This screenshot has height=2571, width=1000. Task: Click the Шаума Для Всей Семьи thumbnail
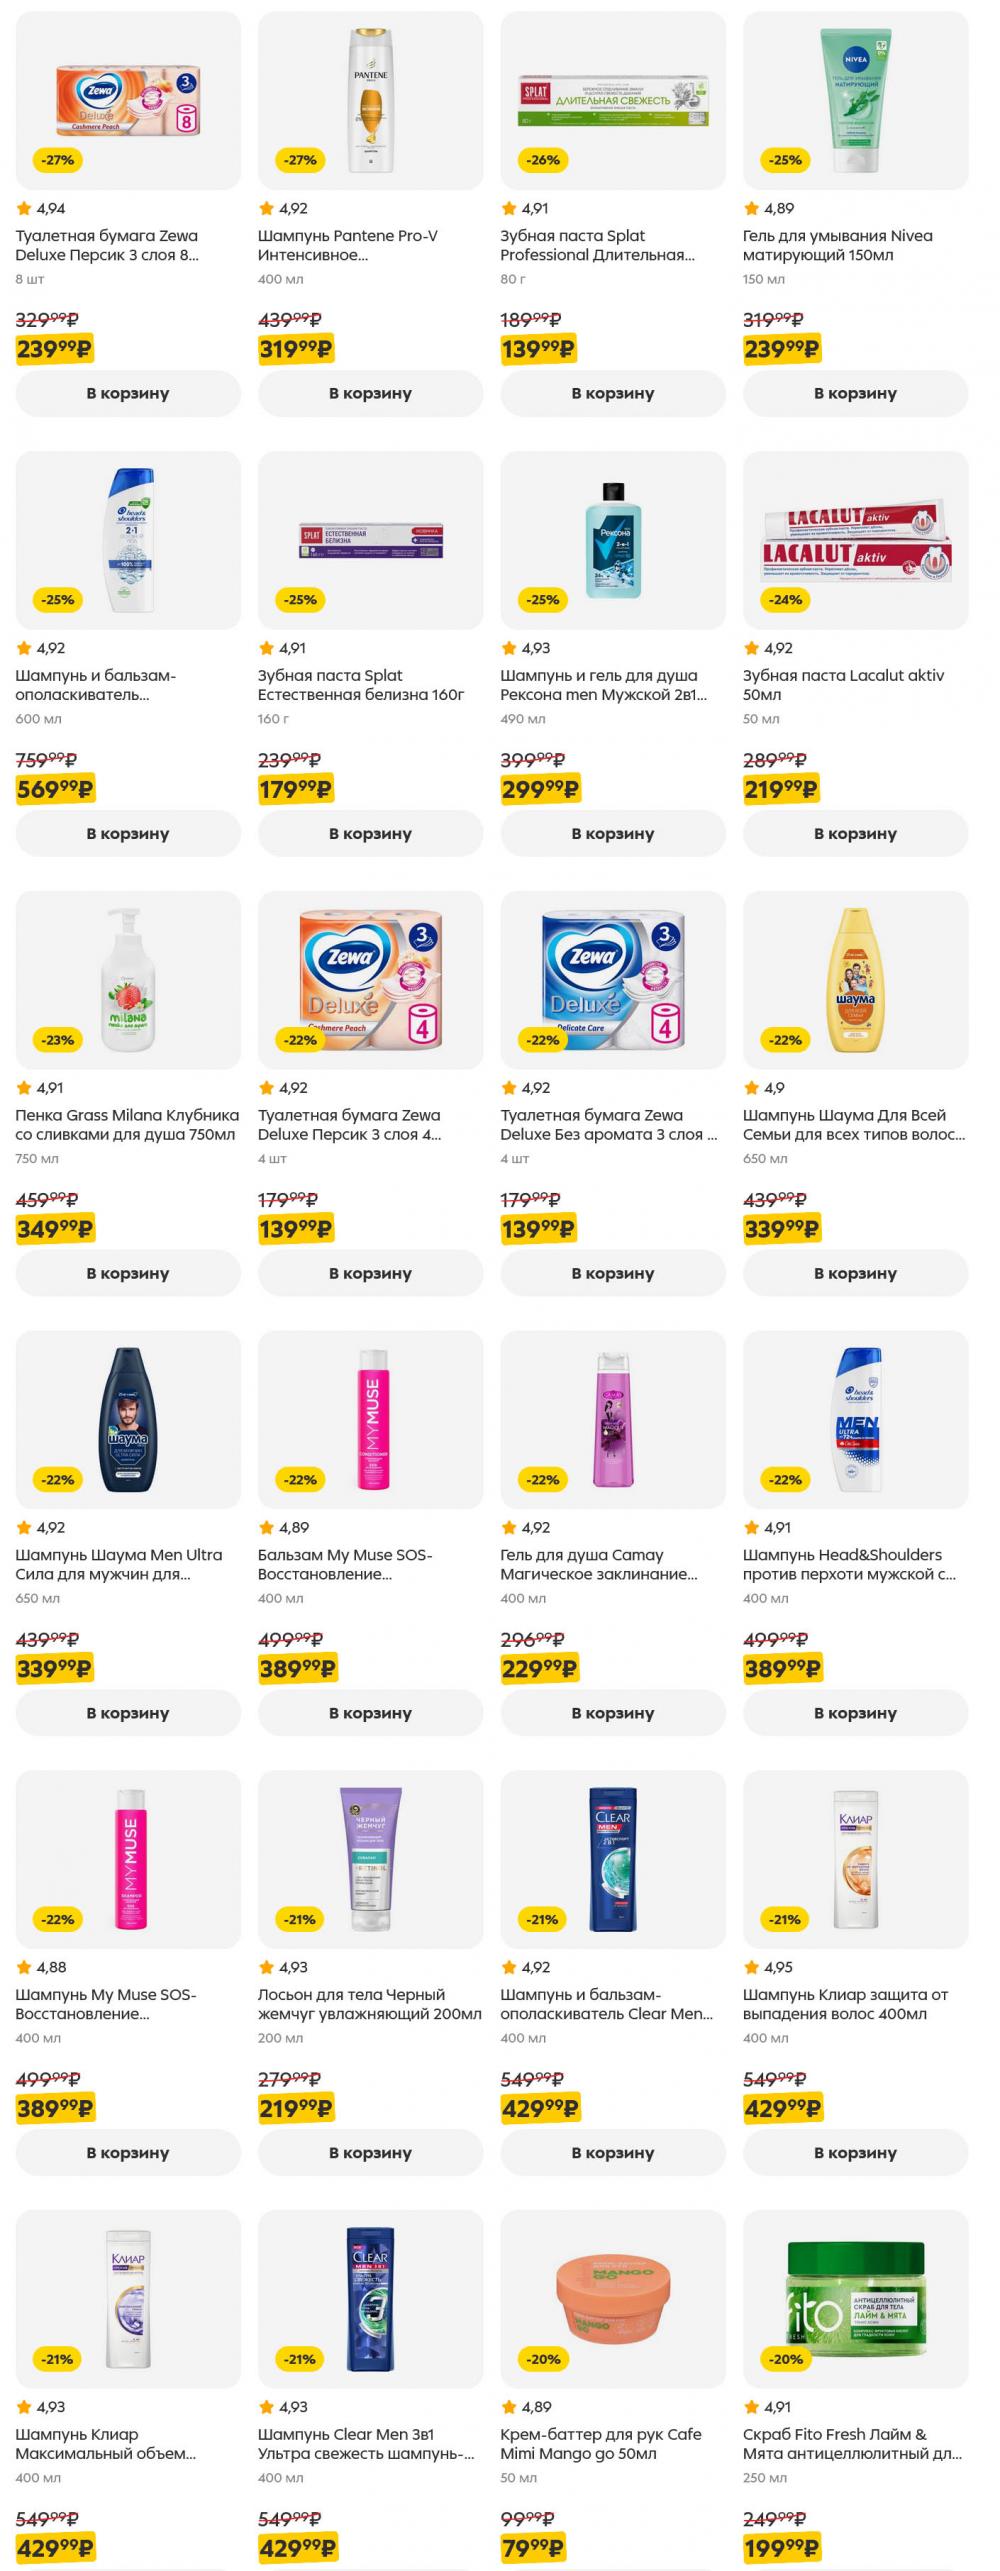click(855, 980)
